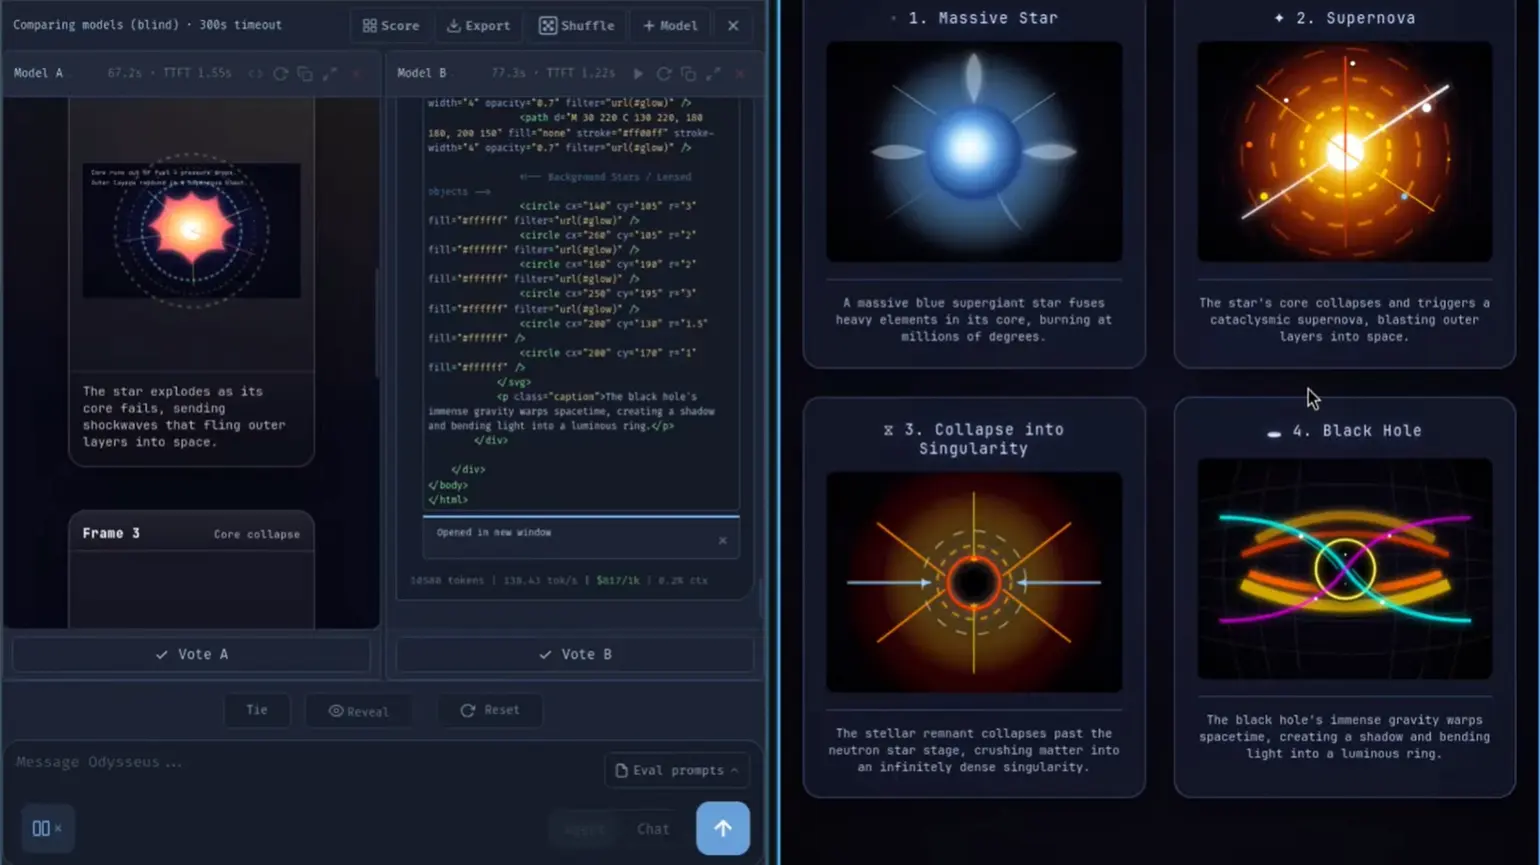Open the Eval prompts dropdown
This screenshot has width=1540, height=865.
(677, 770)
